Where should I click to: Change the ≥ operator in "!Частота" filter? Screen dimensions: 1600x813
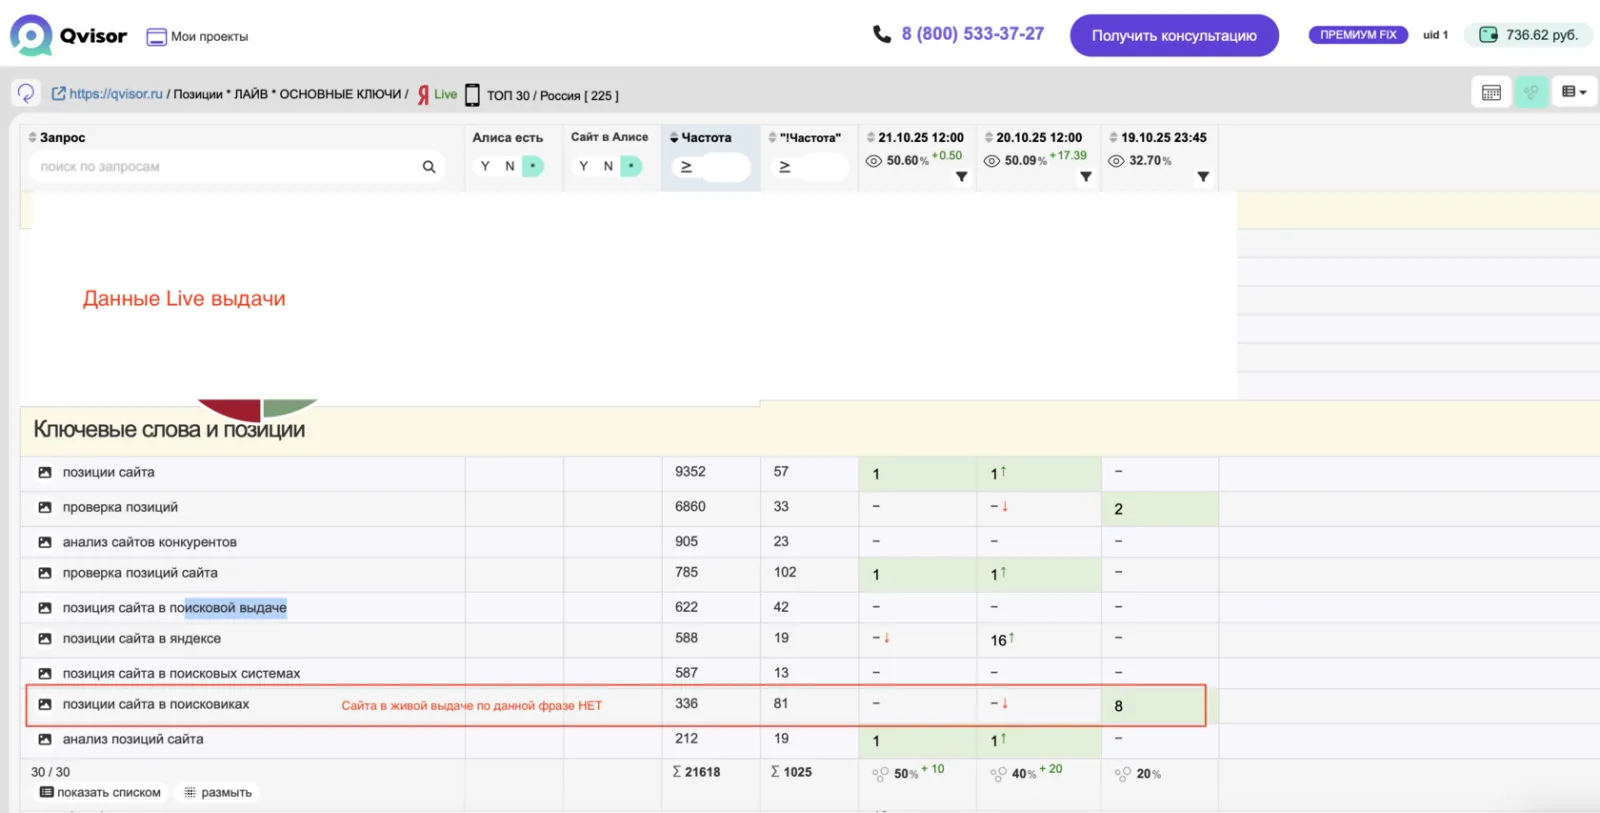pyautogui.click(x=785, y=167)
